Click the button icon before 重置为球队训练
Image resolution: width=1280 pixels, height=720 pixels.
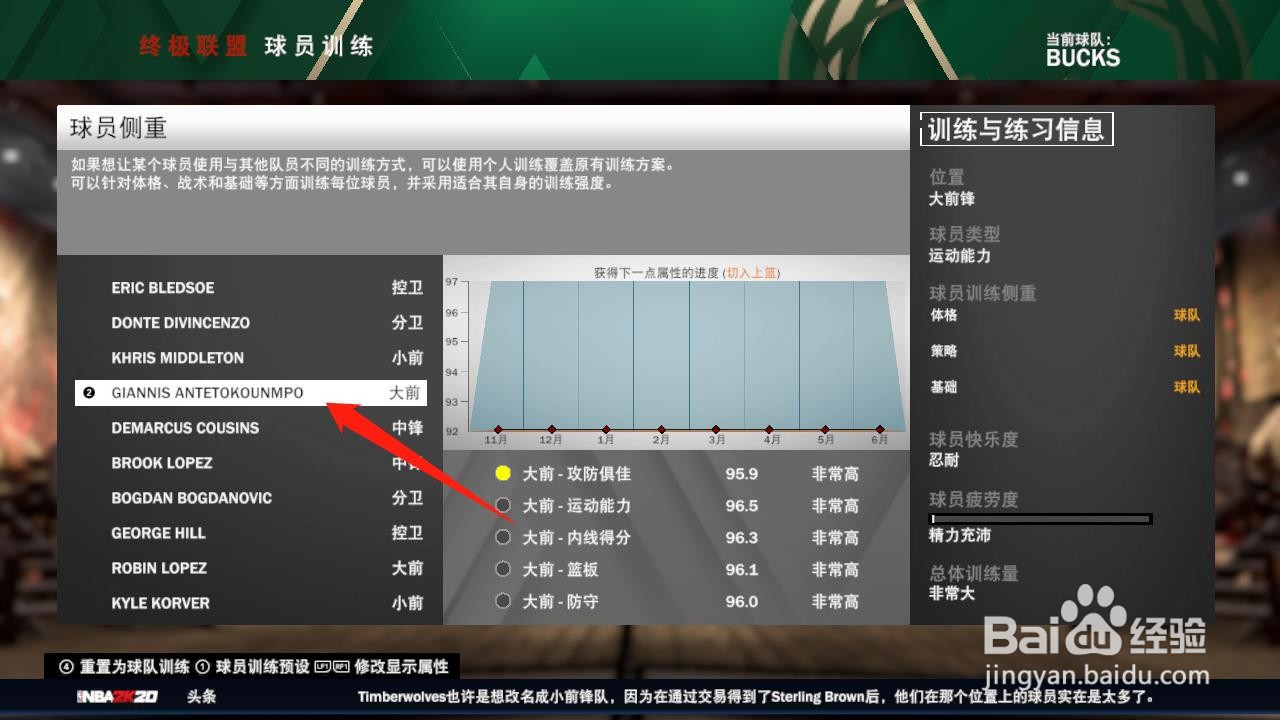pyautogui.click(x=66, y=666)
